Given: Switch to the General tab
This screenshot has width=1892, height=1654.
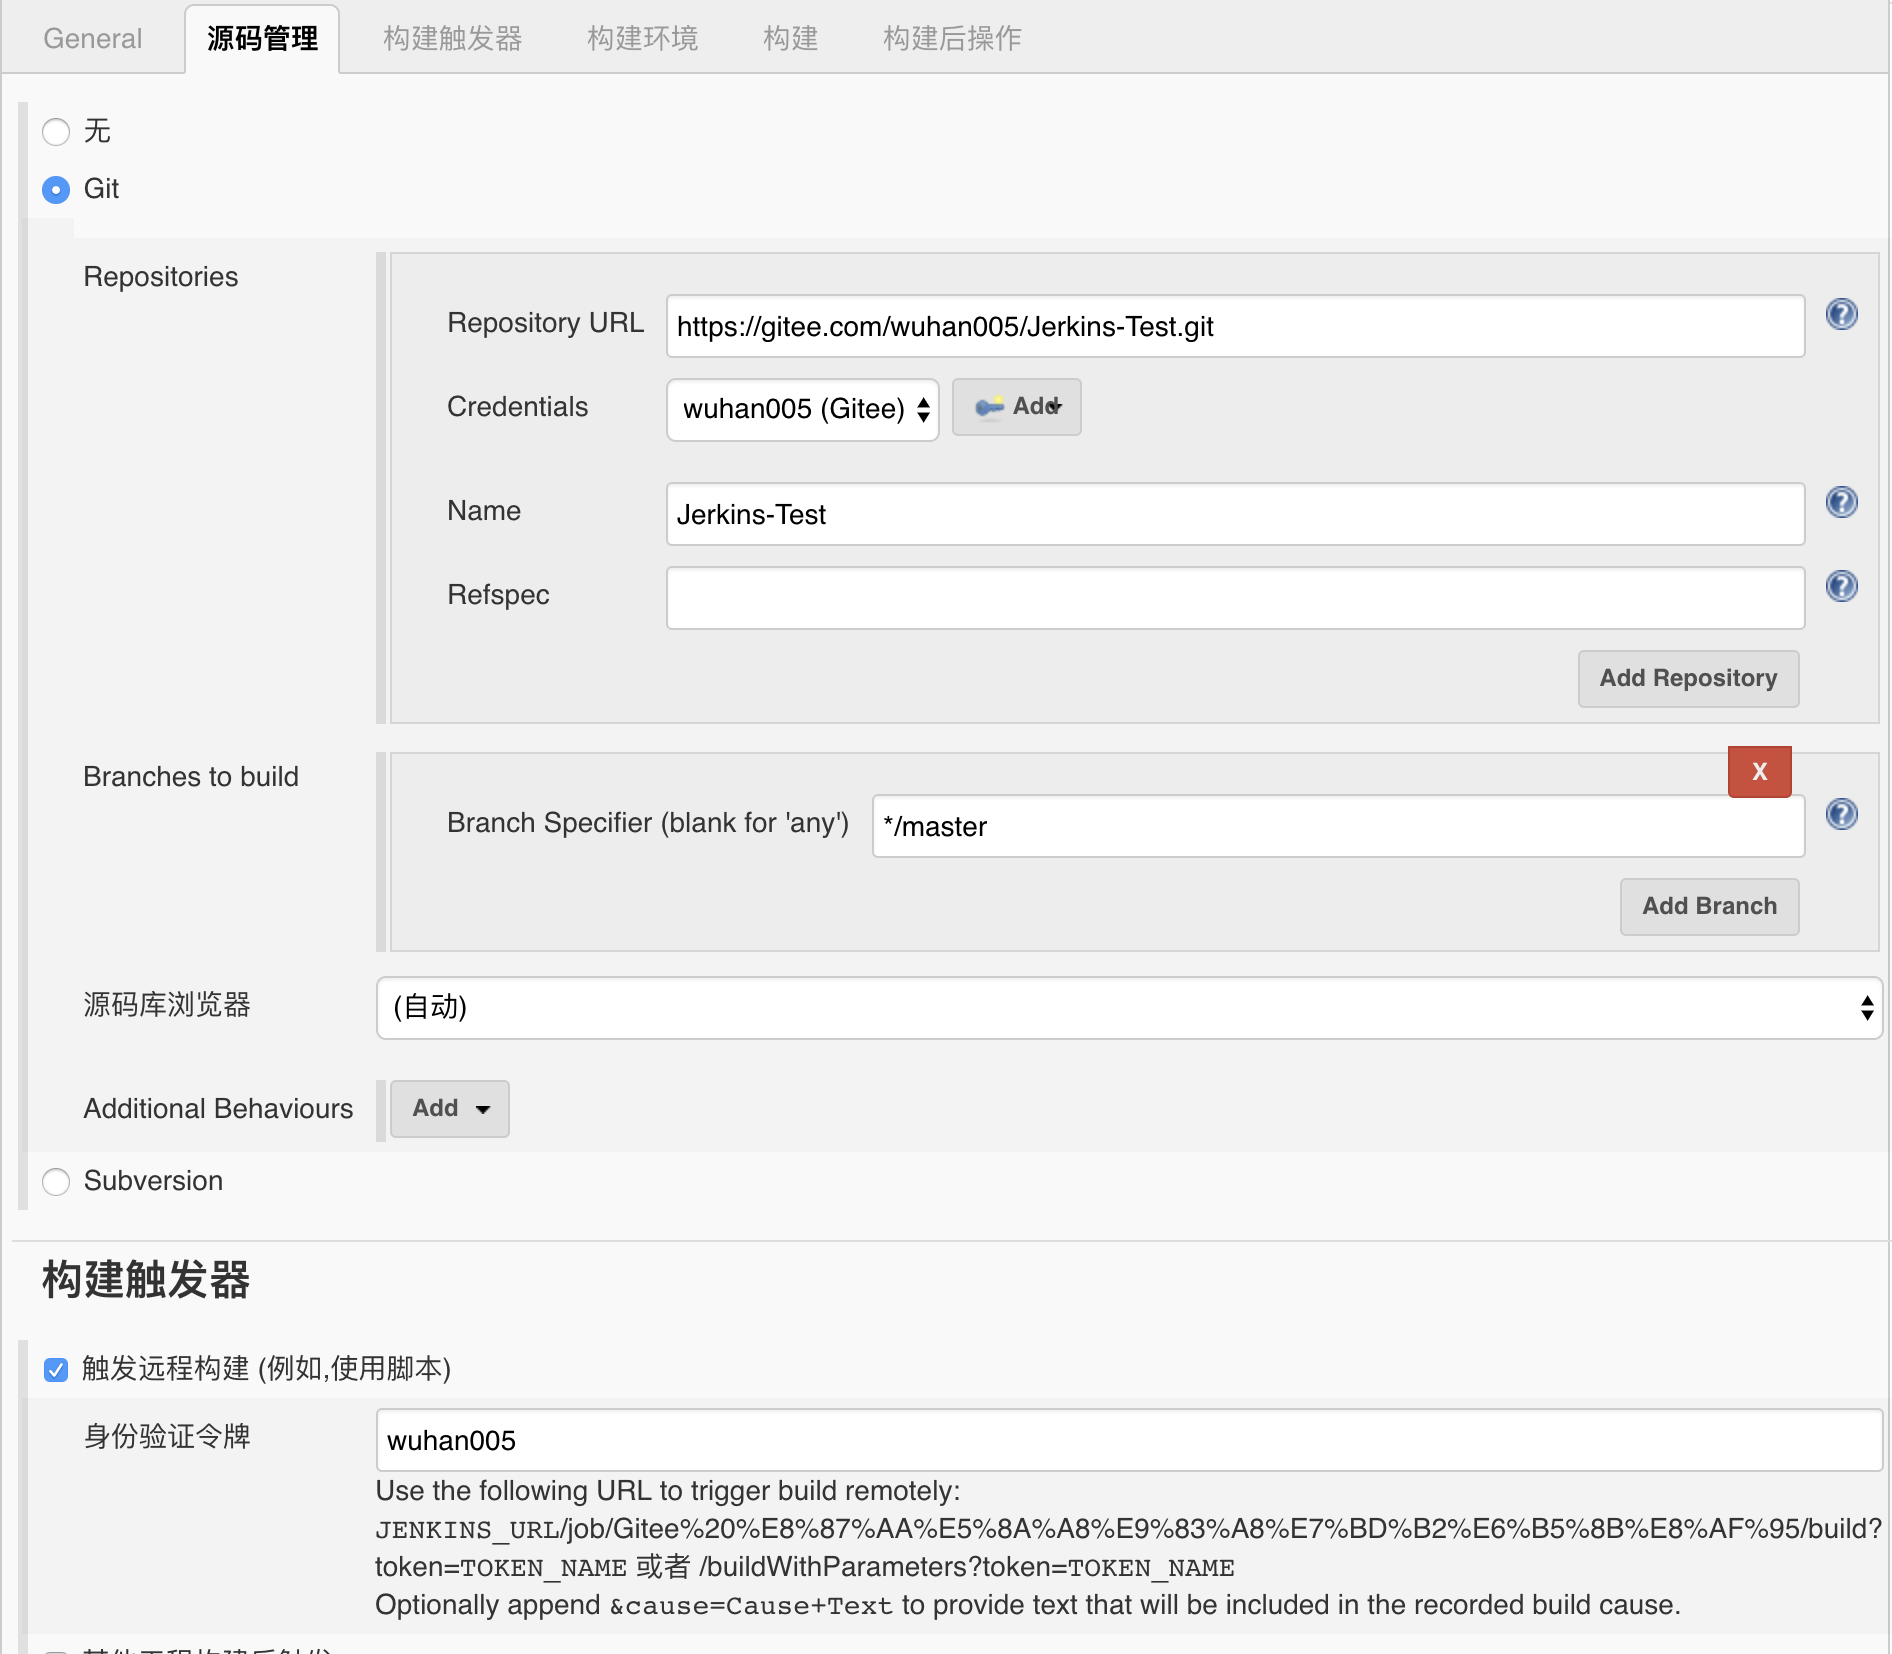Looking at the screenshot, I should (93, 39).
